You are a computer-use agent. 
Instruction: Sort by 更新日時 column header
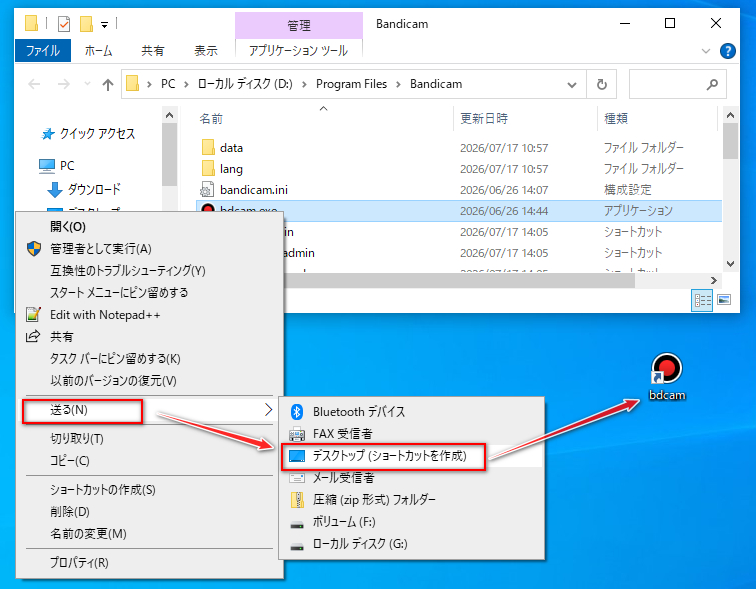pos(525,119)
